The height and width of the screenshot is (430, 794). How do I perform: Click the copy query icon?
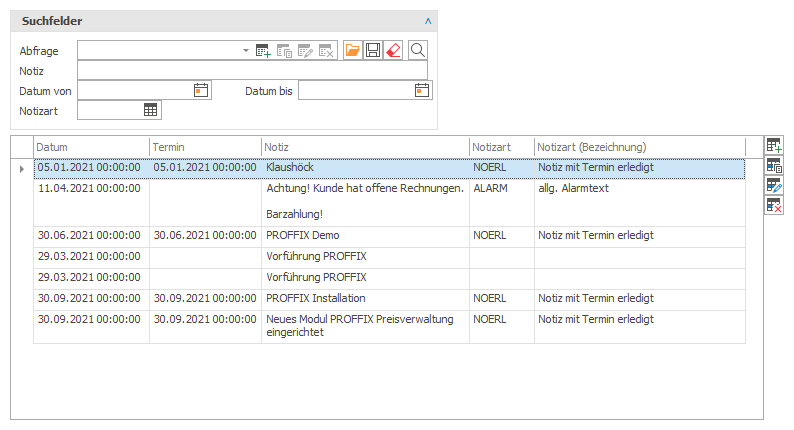(284, 51)
